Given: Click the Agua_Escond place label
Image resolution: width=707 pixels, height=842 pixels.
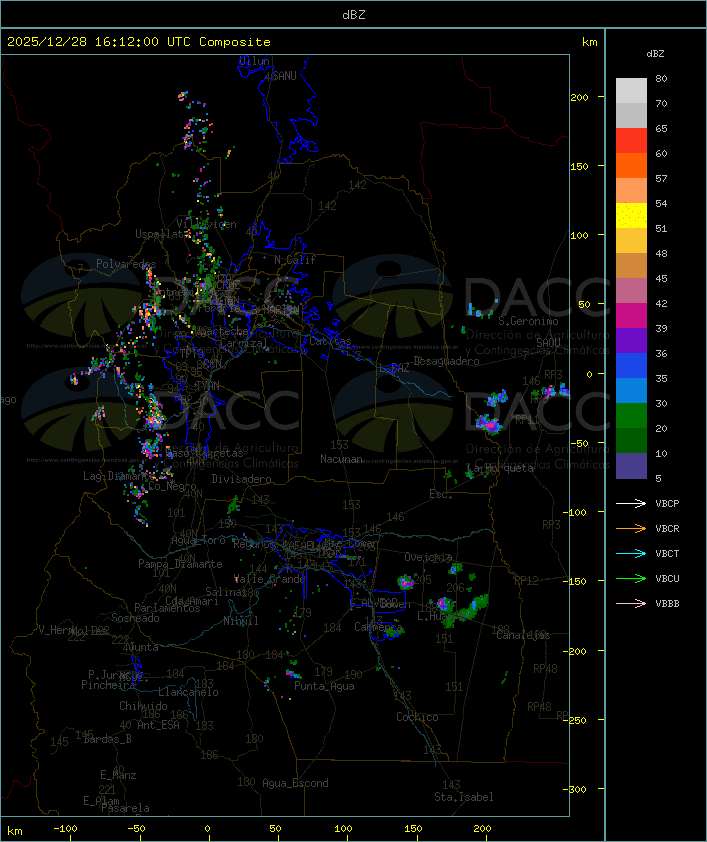Looking at the screenshot, I should 295,783.
